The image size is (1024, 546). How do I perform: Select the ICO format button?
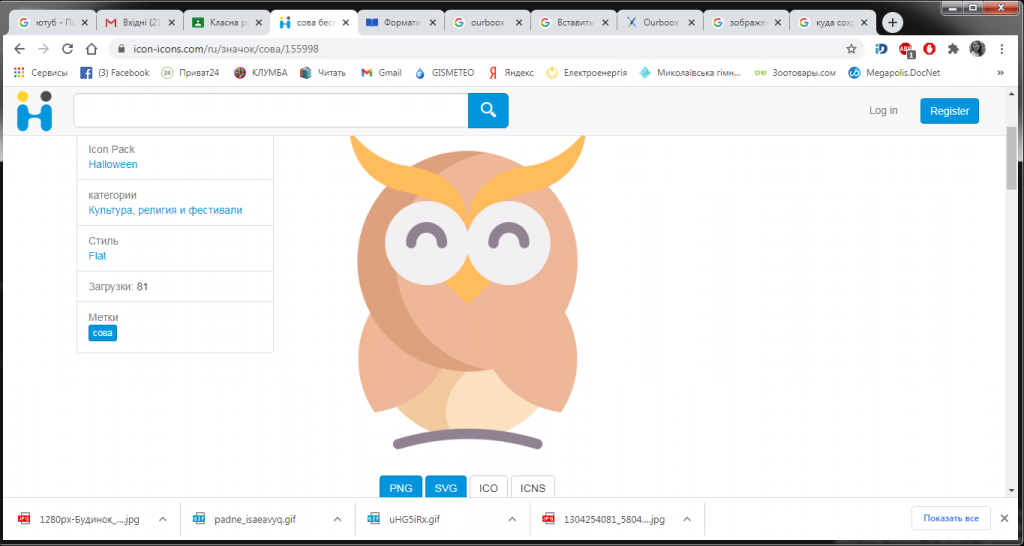pos(488,487)
